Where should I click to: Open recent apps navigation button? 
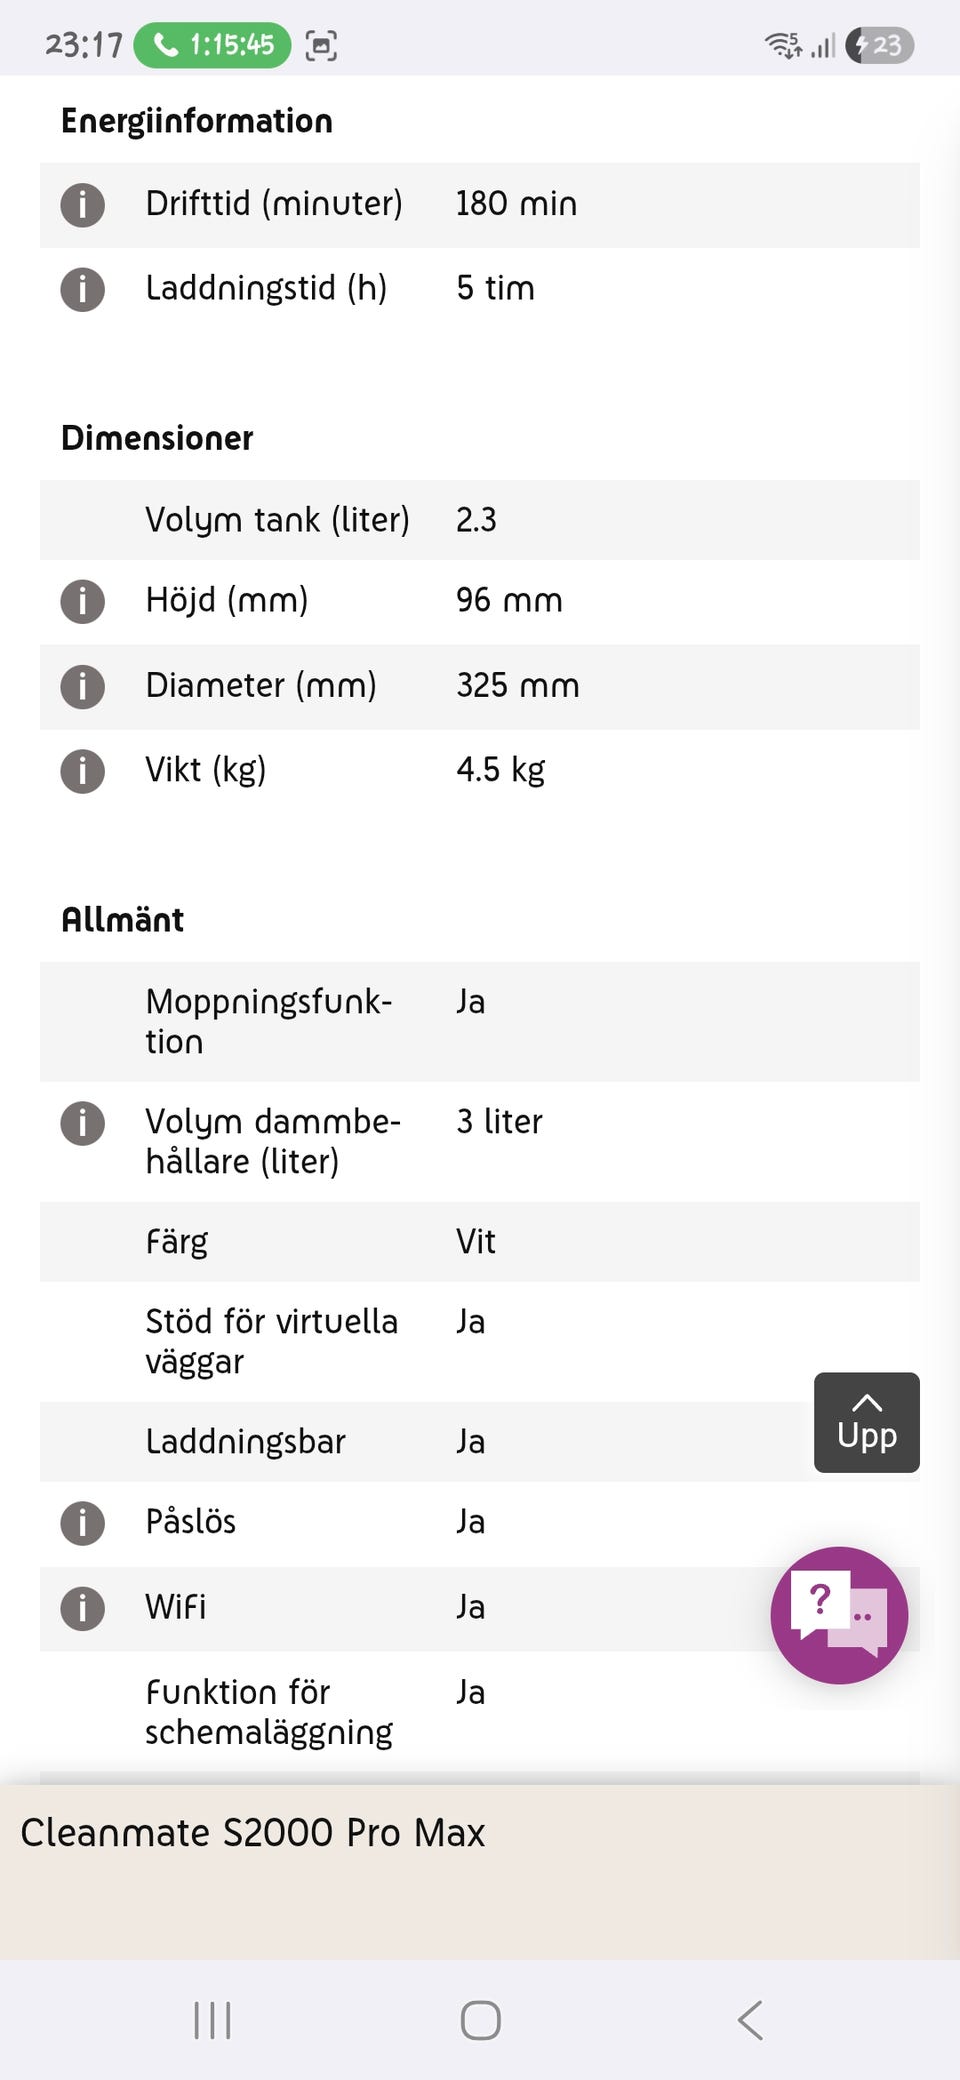tap(212, 2020)
